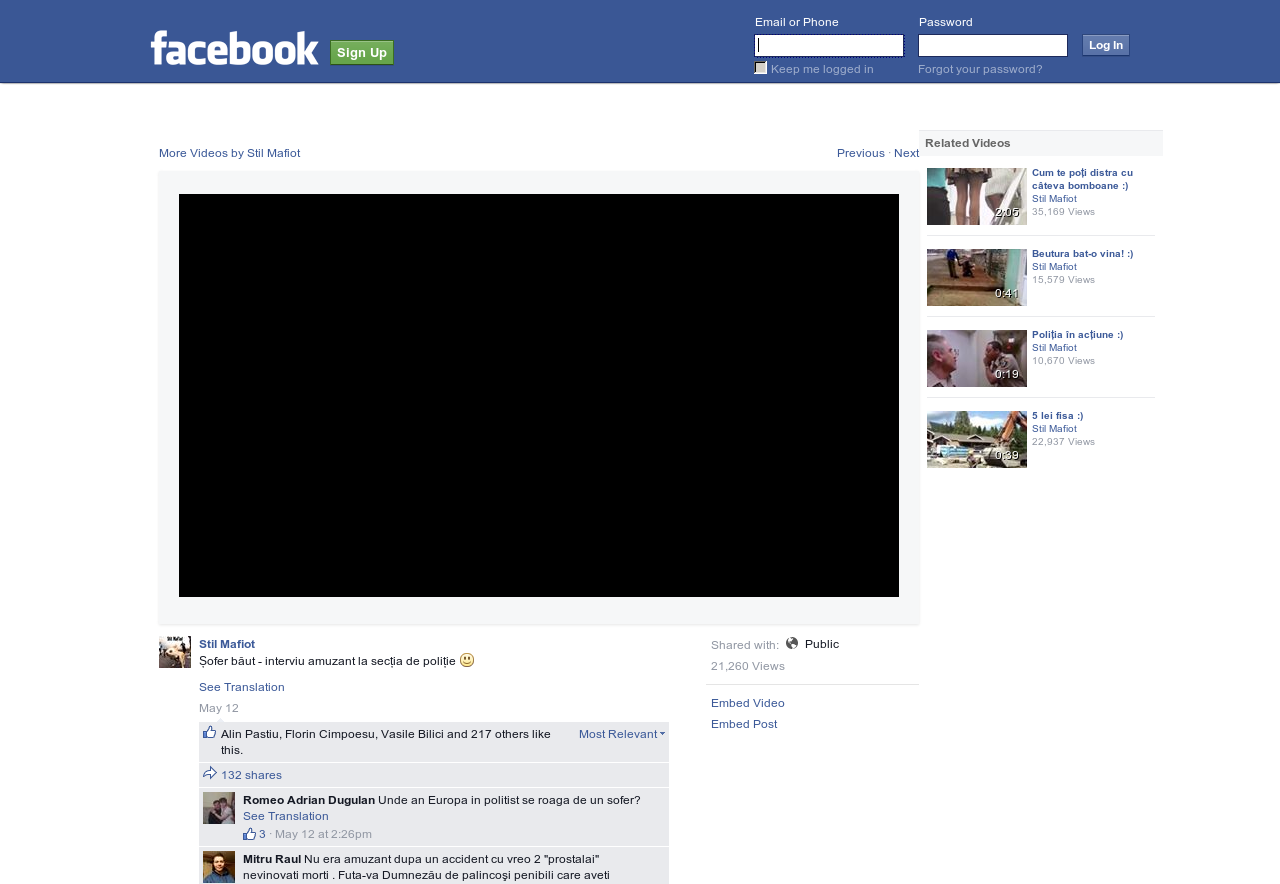Image resolution: width=1280 pixels, height=884 pixels.
Task: Go to Next video
Action: (906, 153)
